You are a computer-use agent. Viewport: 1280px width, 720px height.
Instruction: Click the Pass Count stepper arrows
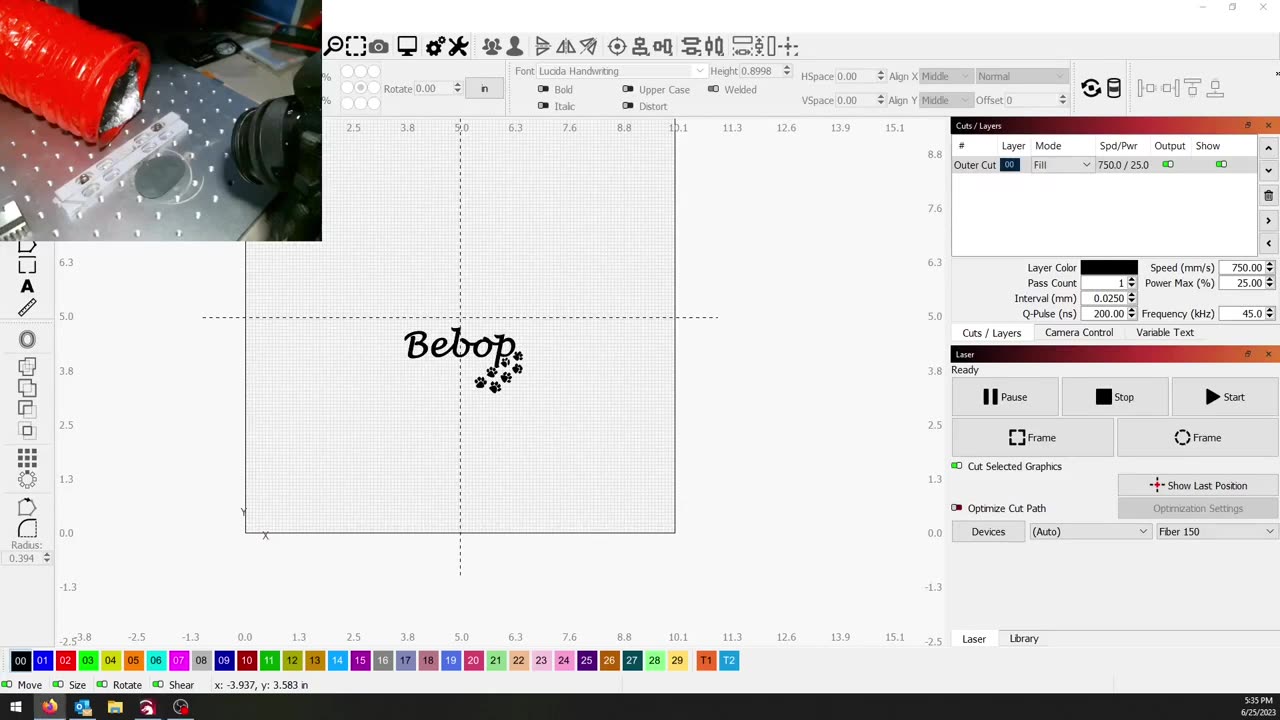pyautogui.click(x=1132, y=283)
